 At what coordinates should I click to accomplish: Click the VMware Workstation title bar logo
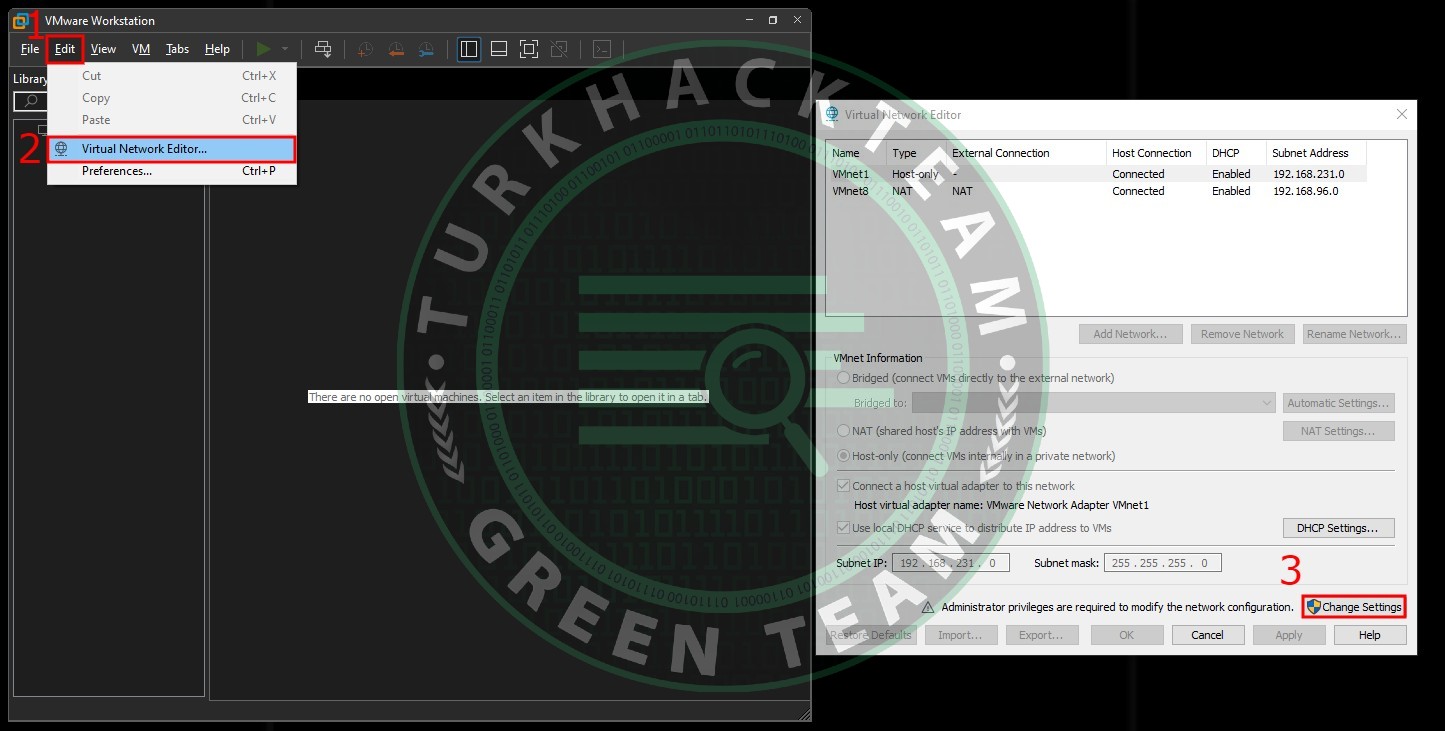pos(22,20)
